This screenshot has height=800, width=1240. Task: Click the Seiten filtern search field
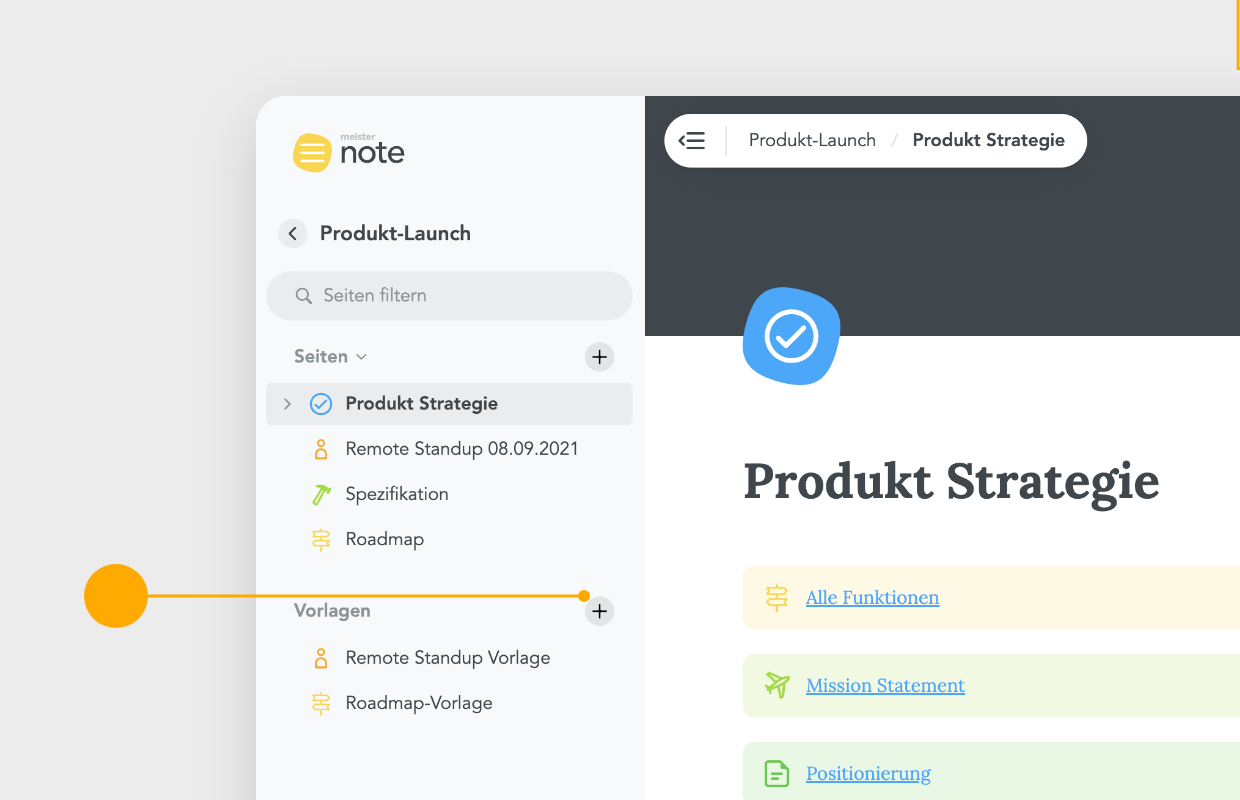tap(449, 296)
